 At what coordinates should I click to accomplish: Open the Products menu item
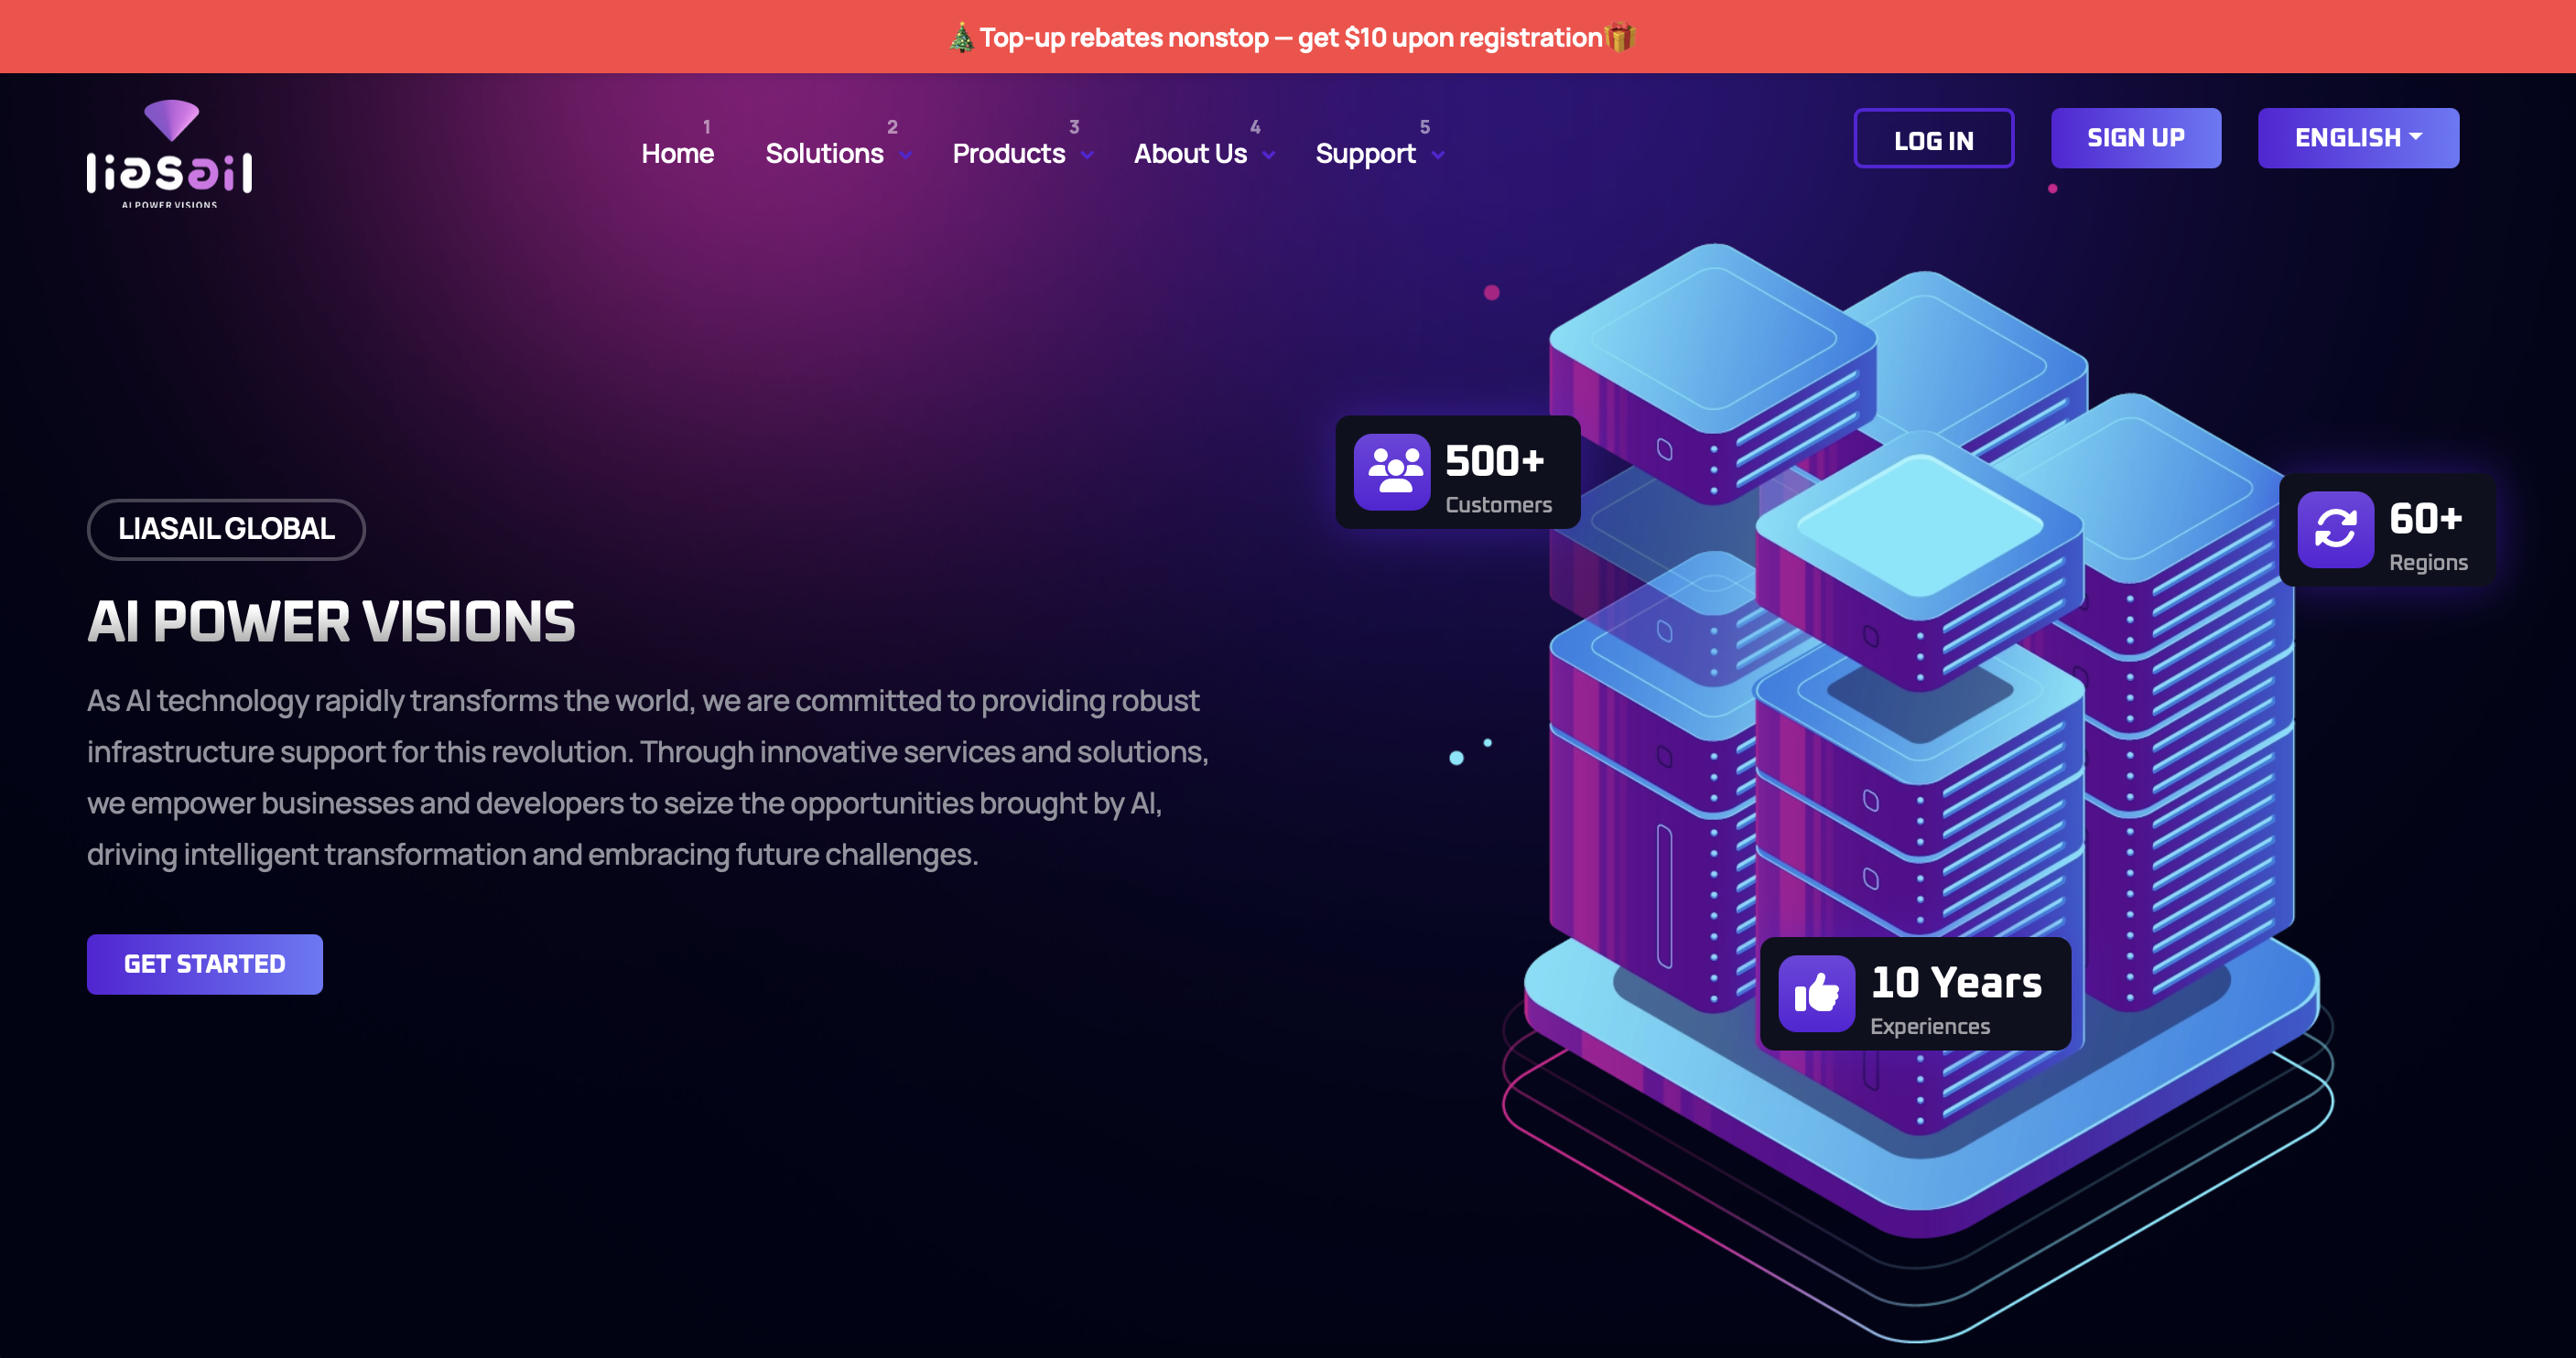(1008, 154)
